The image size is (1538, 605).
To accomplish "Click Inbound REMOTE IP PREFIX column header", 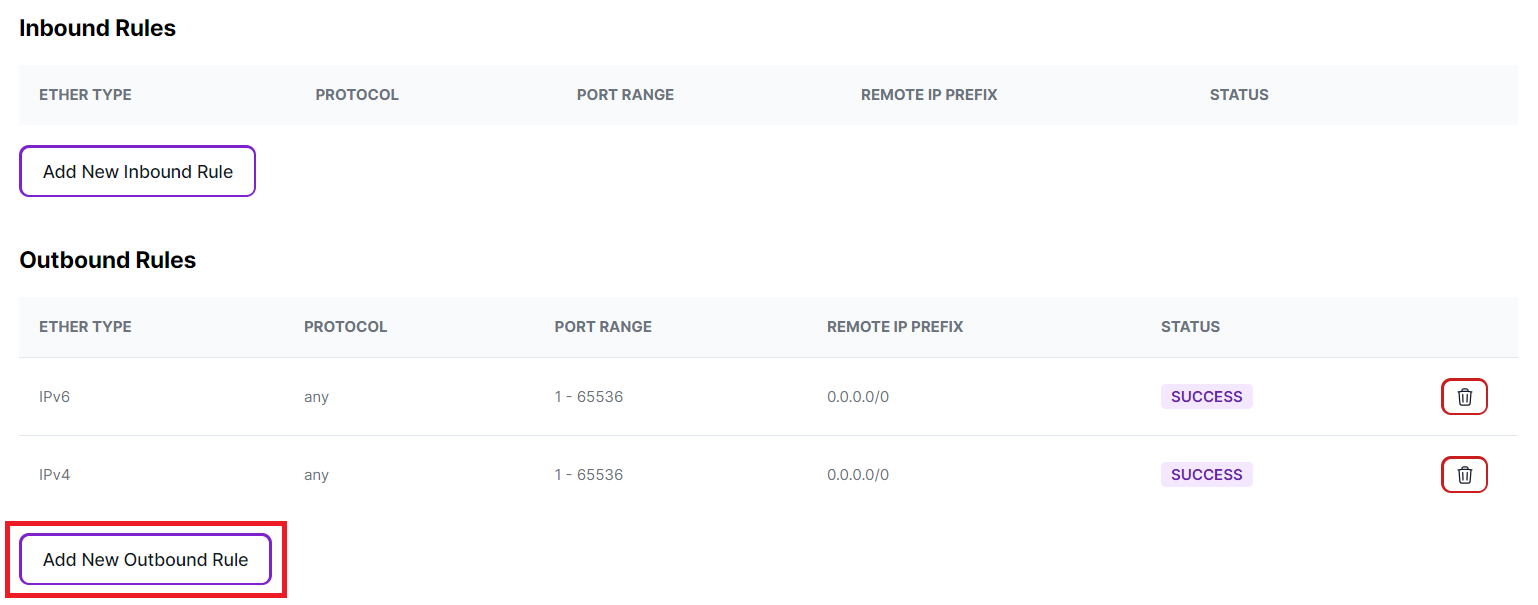I will pyautogui.click(x=929, y=95).
